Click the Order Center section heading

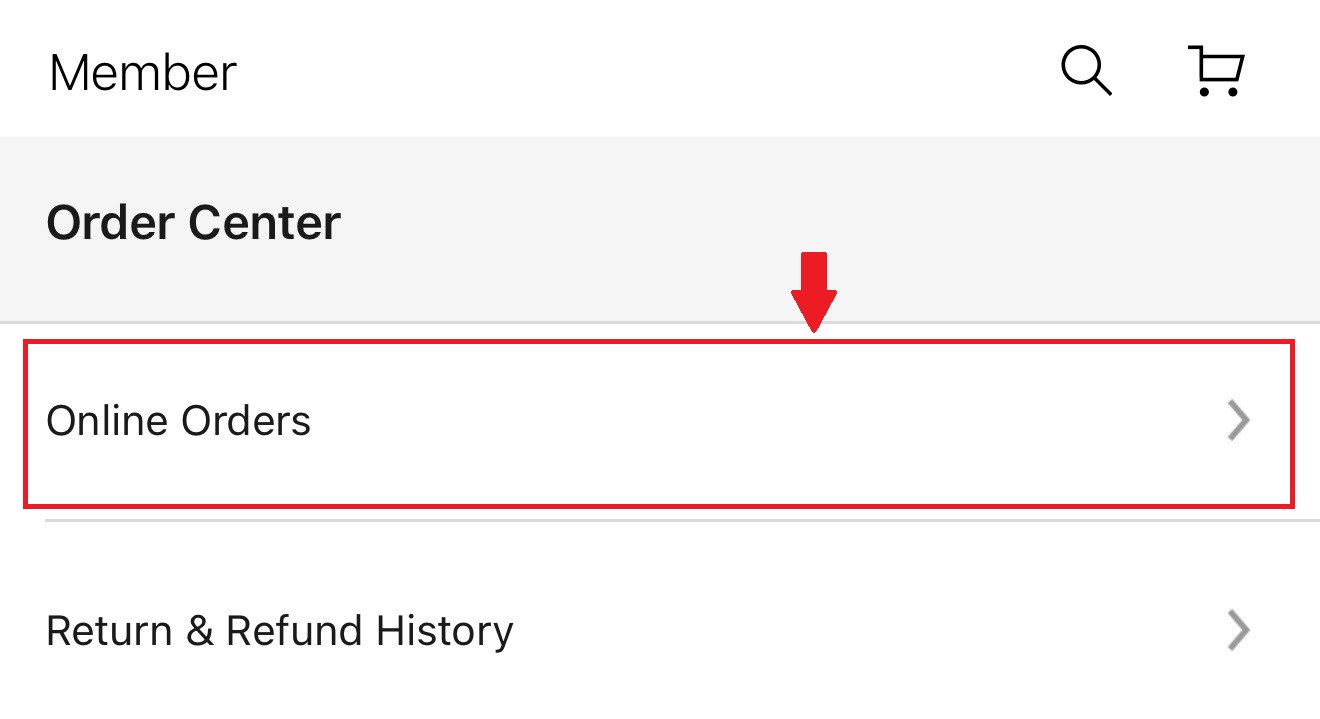(193, 222)
